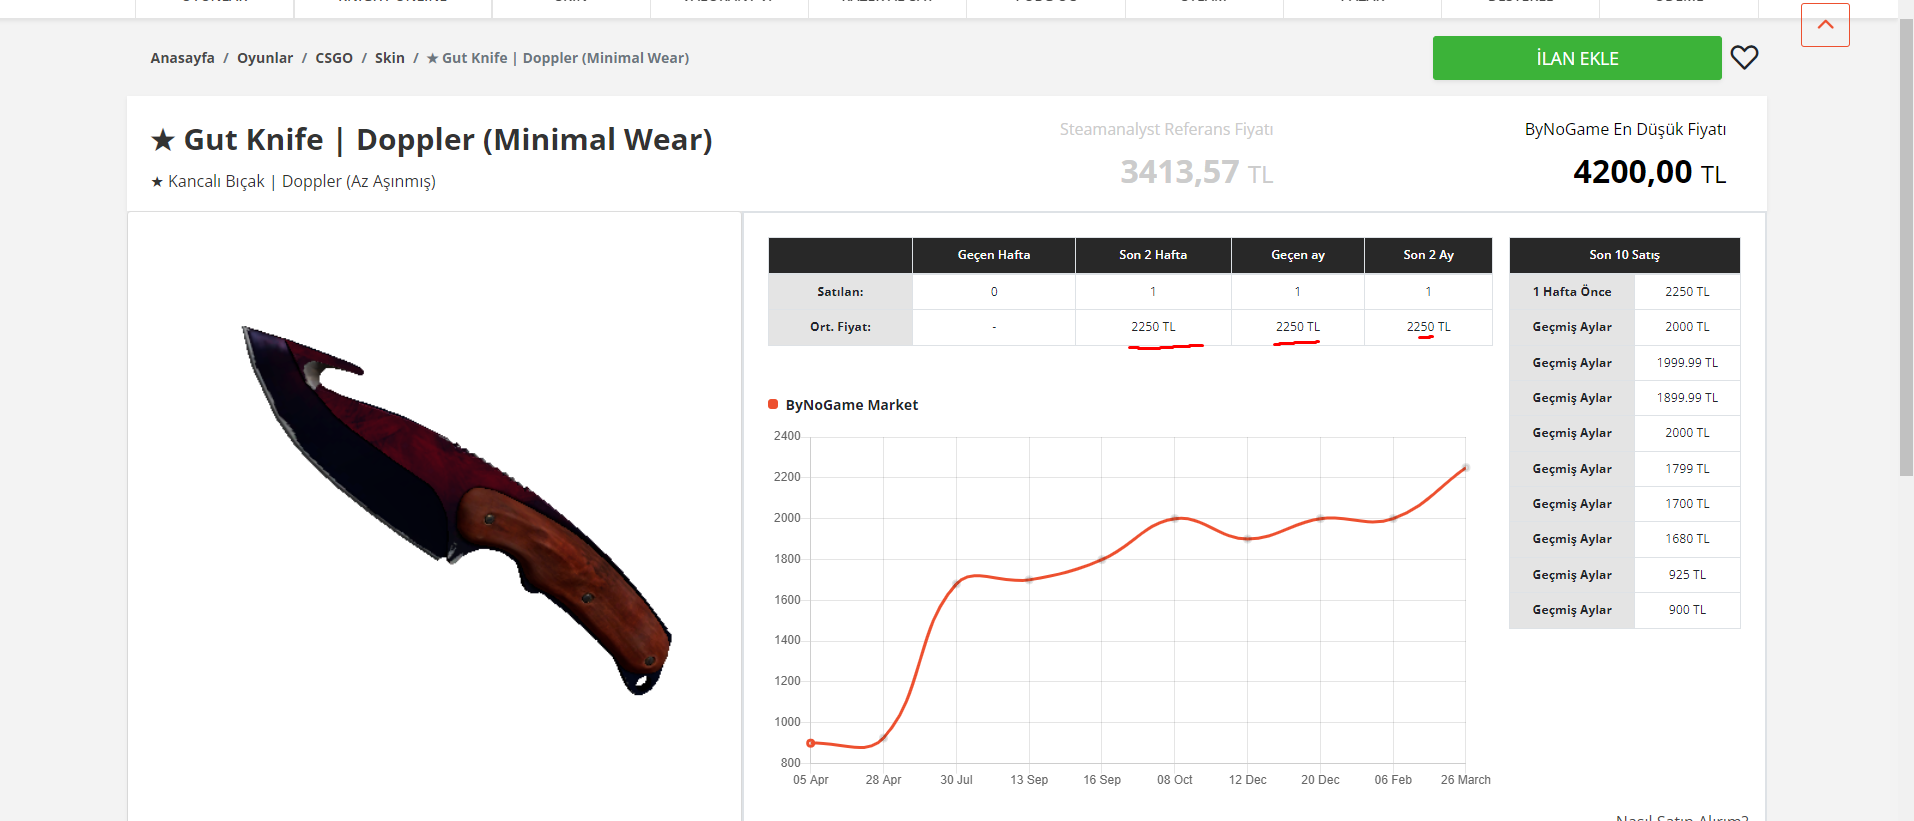Click the sold count 1 under Geçen ay

1298,292
